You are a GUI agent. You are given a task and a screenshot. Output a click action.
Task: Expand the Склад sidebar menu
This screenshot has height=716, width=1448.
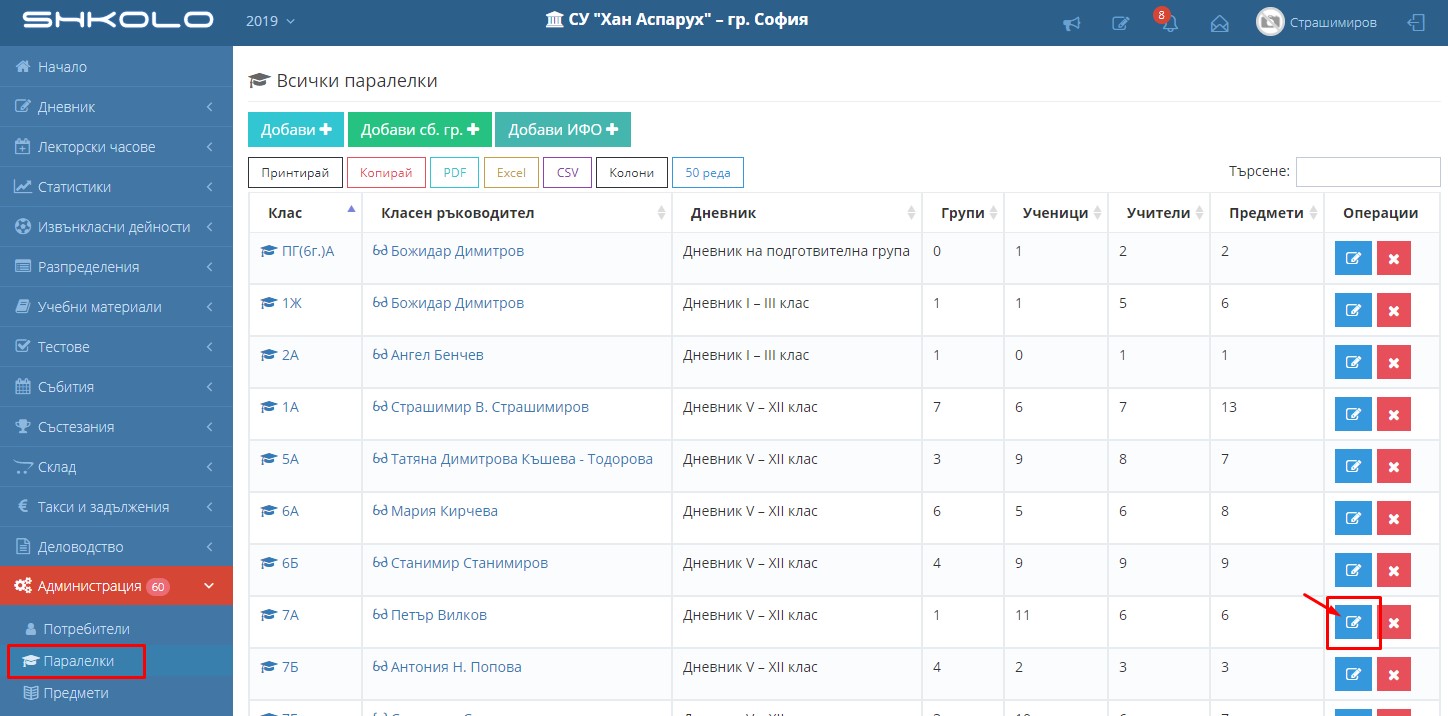point(116,467)
